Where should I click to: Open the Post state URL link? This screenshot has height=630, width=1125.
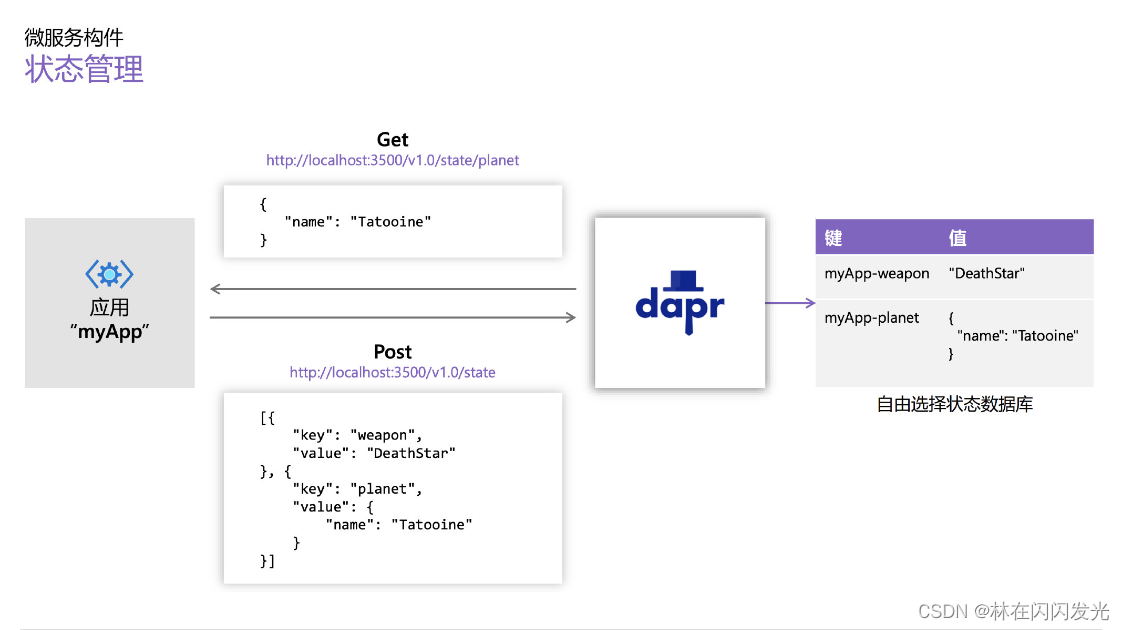click(x=393, y=372)
